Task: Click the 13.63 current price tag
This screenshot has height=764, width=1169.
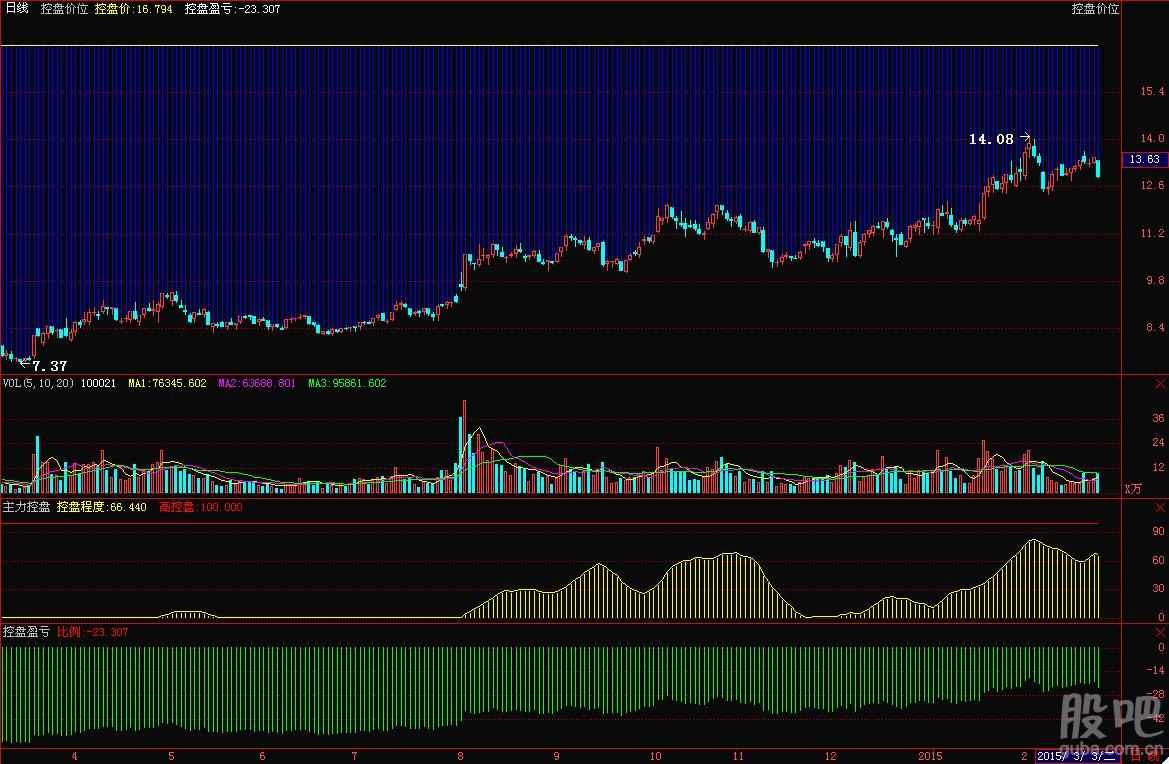Action: coord(1144,159)
